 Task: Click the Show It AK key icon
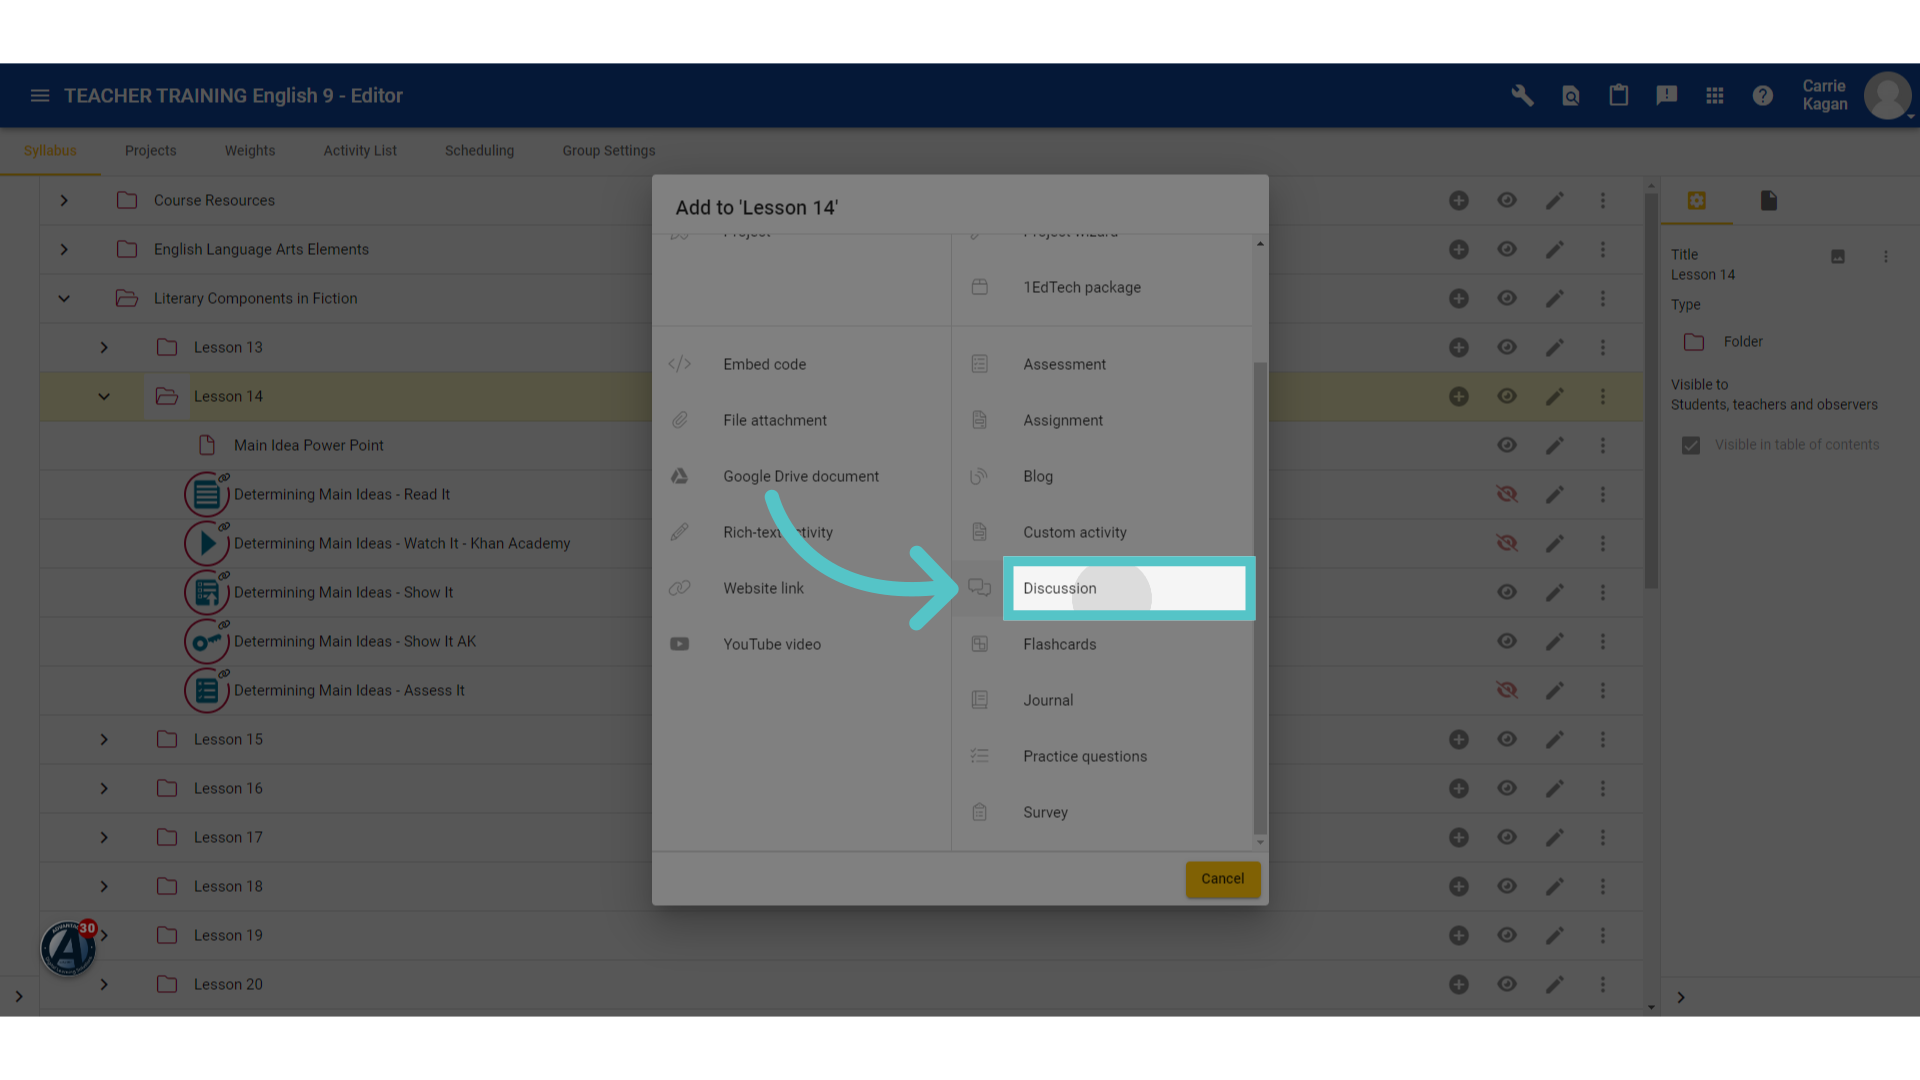207,641
